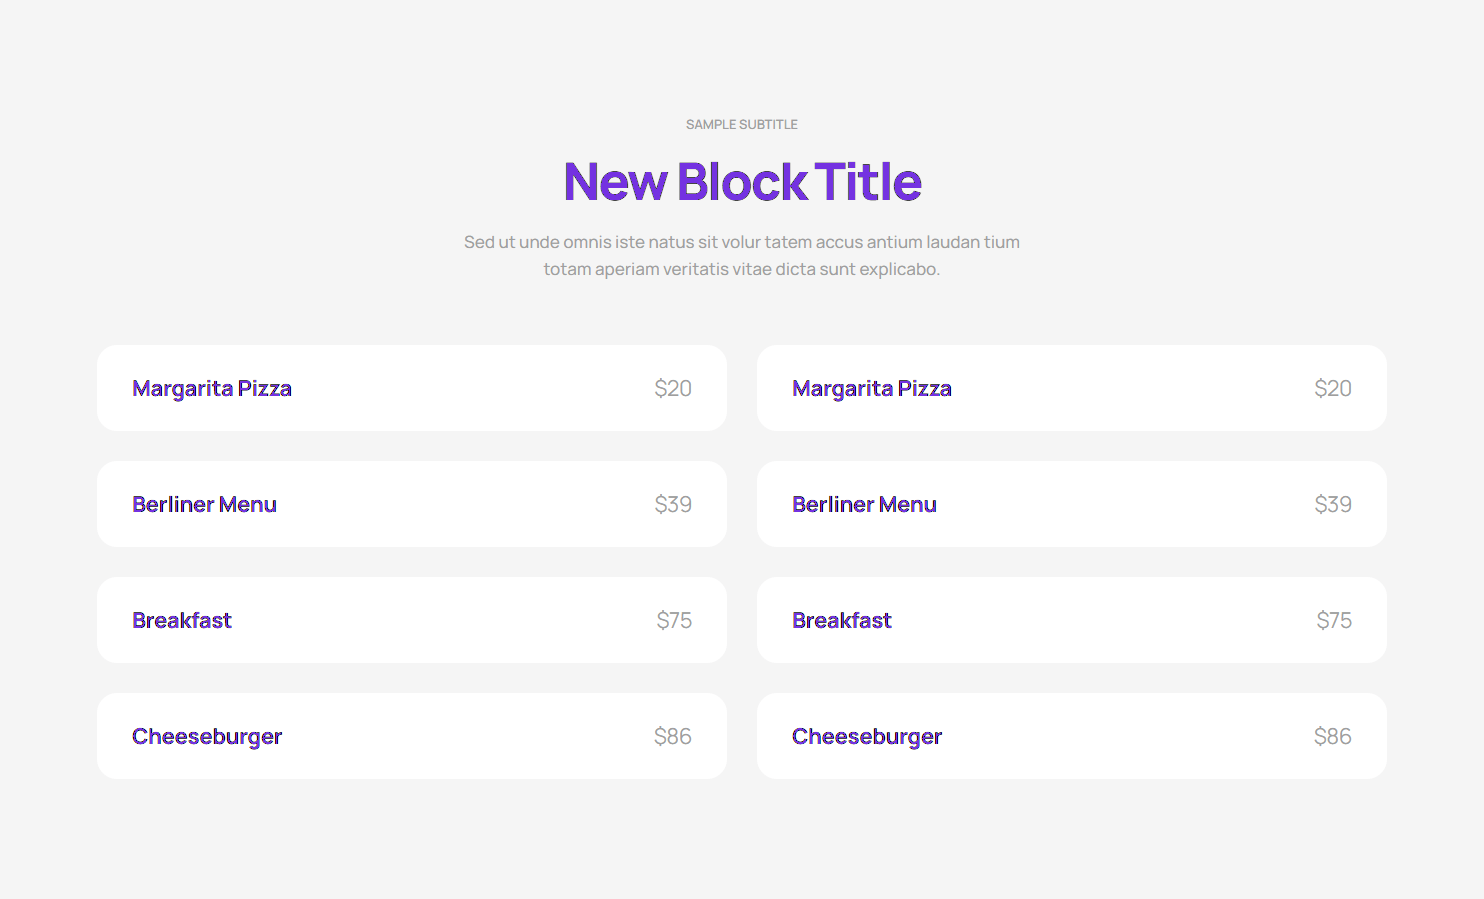Image resolution: width=1484 pixels, height=899 pixels.
Task: Click the description paragraph below the title
Action: [x=742, y=255]
